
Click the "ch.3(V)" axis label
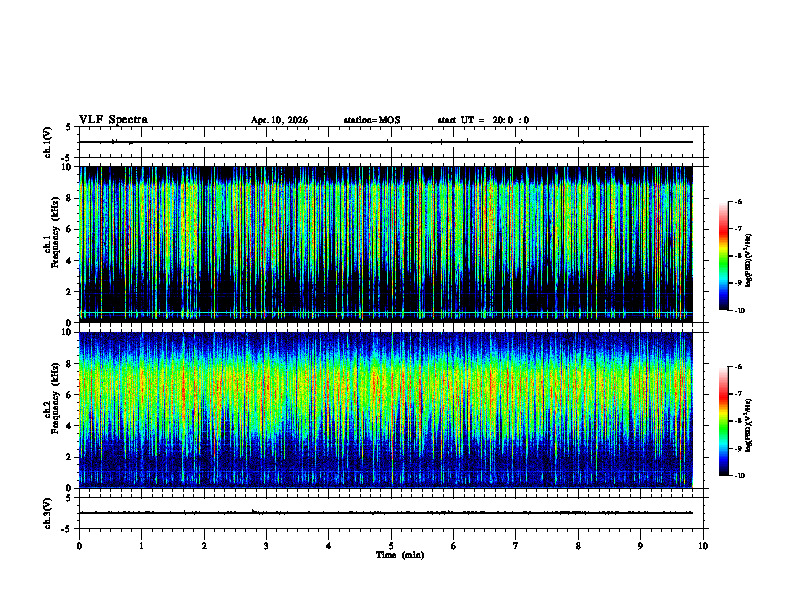point(47,513)
